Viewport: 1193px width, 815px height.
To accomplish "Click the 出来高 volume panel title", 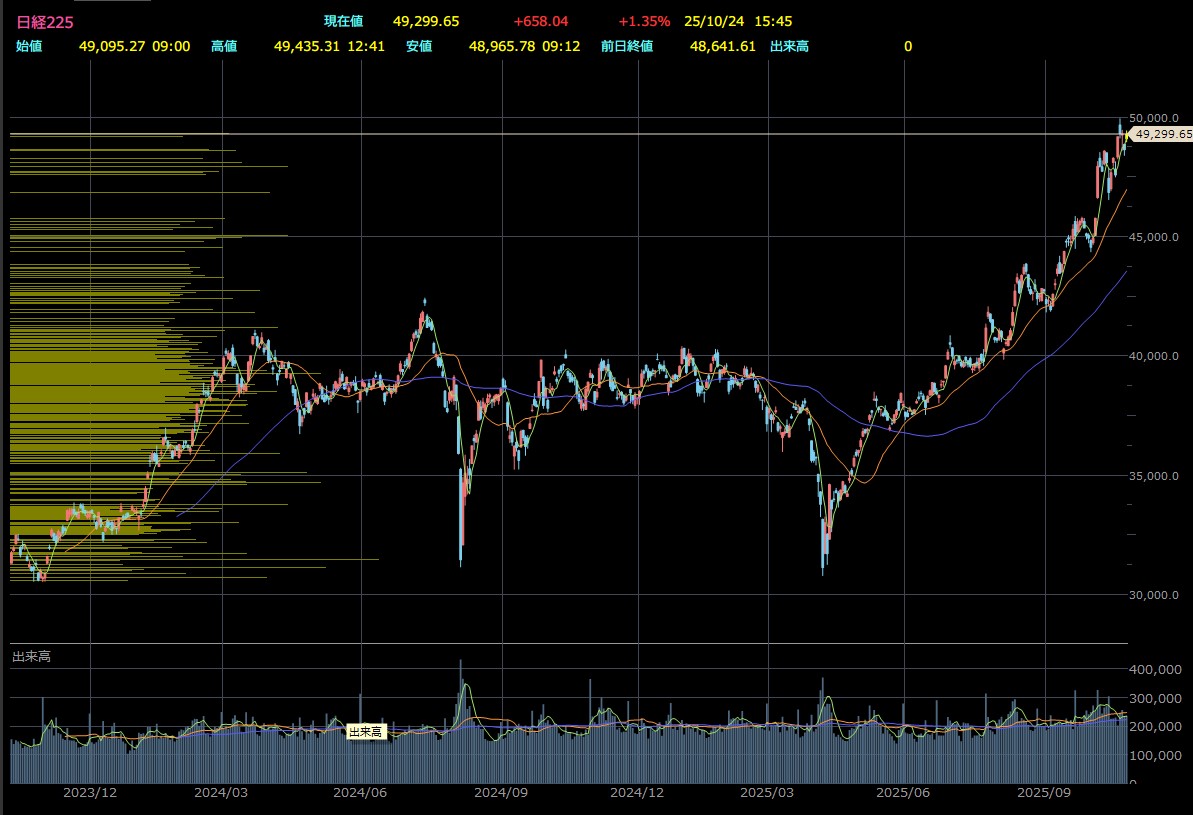I will click(x=31, y=656).
